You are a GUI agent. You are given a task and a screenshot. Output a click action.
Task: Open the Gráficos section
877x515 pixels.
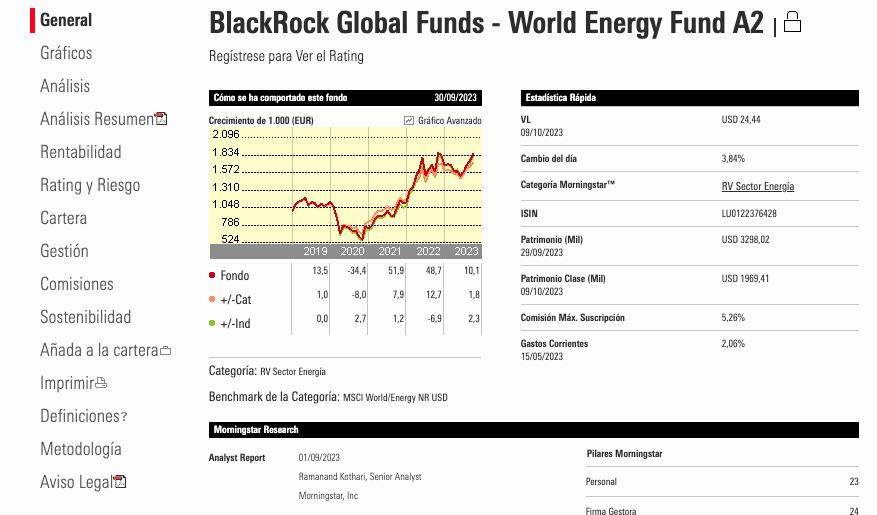point(66,53)
